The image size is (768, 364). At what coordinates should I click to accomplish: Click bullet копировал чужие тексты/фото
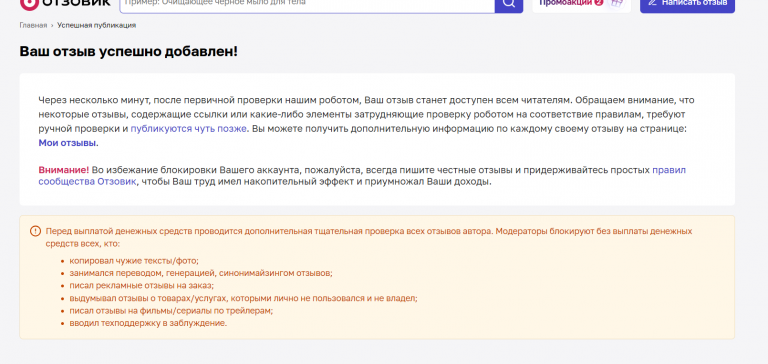coord(134,261)
